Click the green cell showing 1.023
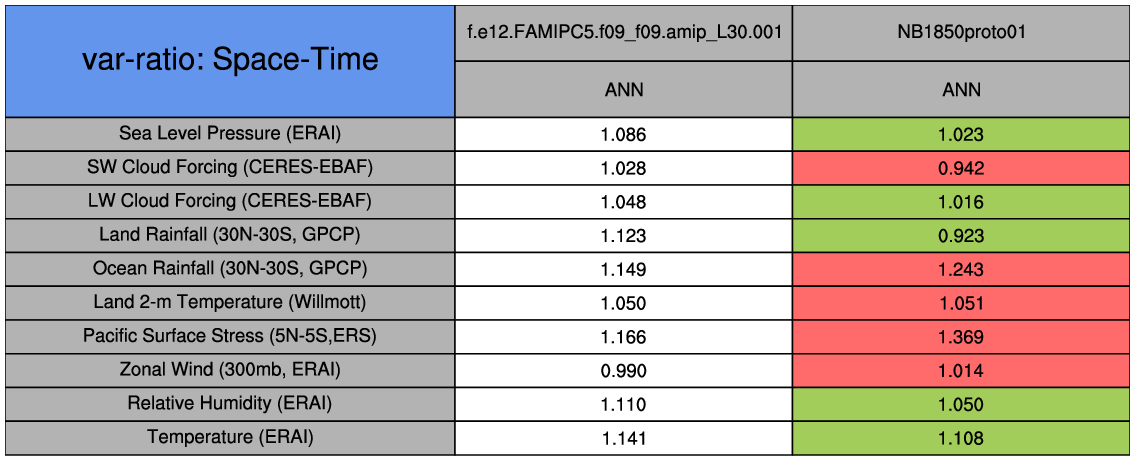 961,134
